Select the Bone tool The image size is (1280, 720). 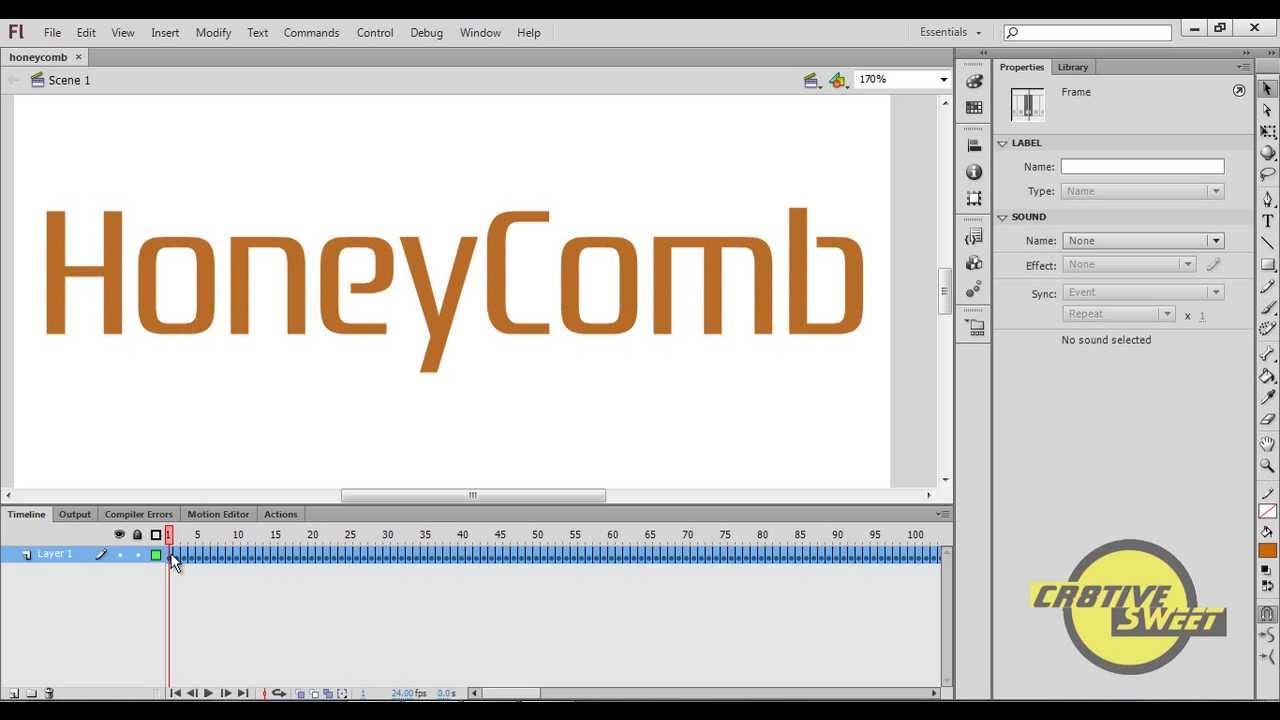click(x=1267, y=354)
